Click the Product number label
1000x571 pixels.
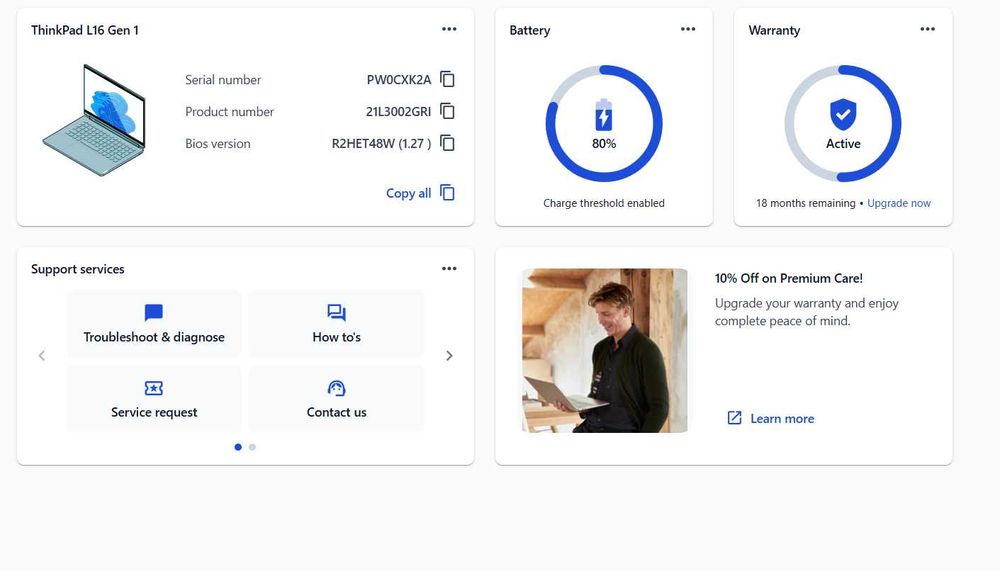pos(230,112)
